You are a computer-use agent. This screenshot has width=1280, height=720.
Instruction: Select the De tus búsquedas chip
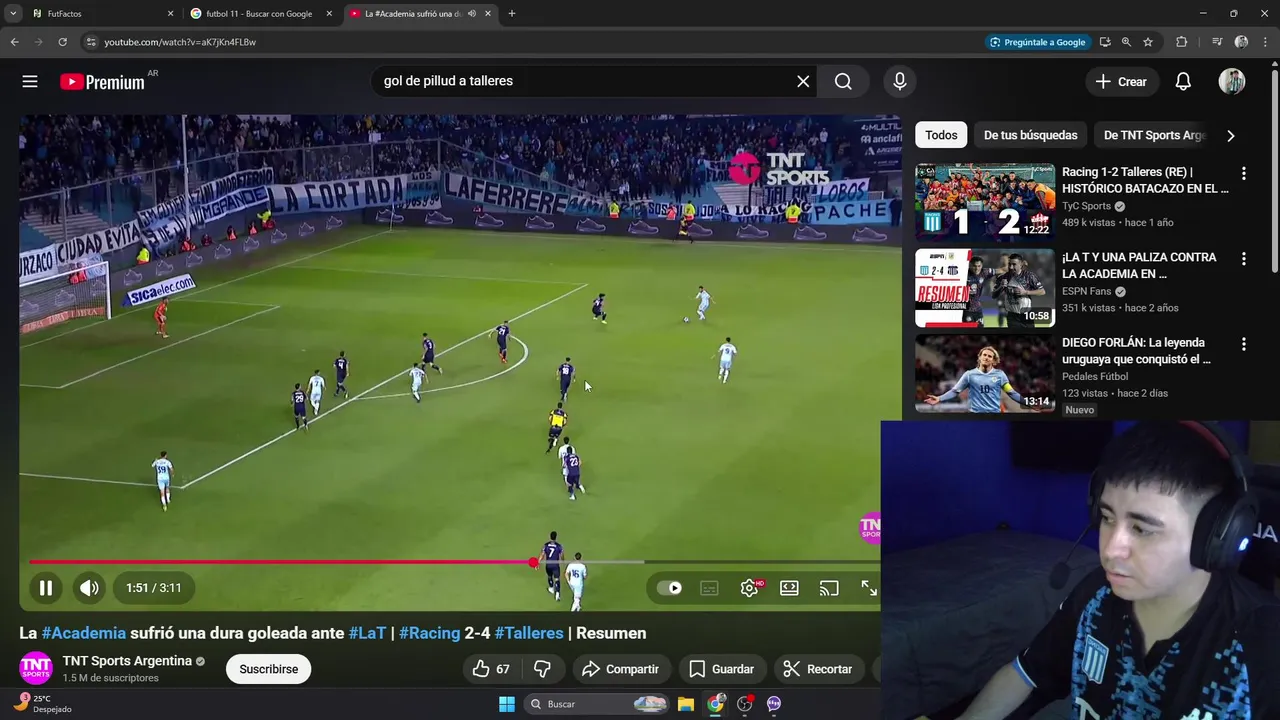tap(1030, 135)
